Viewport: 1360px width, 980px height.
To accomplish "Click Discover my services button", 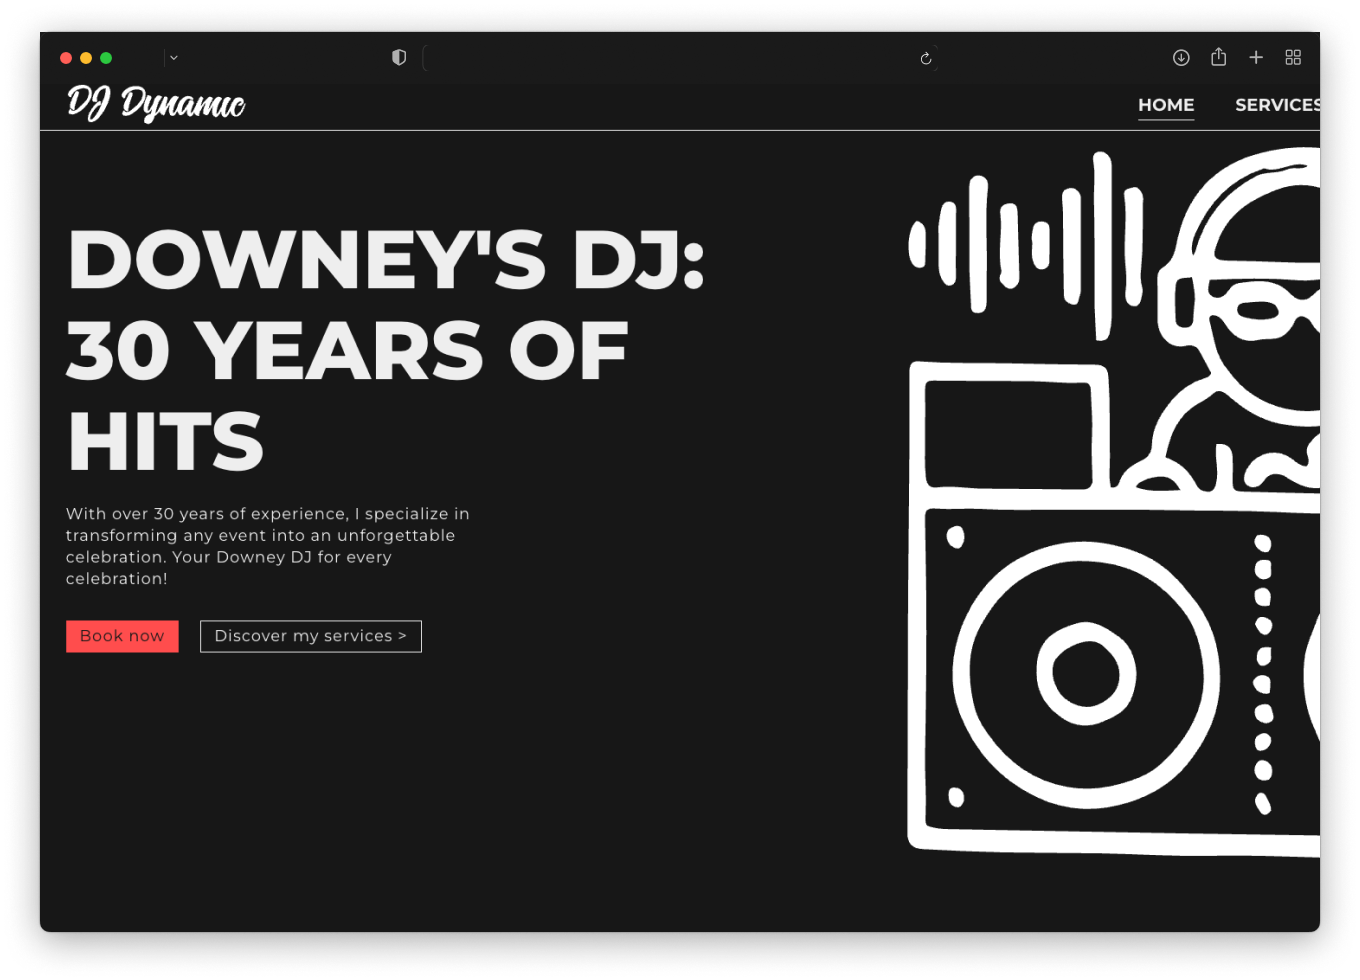I will (310, 636).
